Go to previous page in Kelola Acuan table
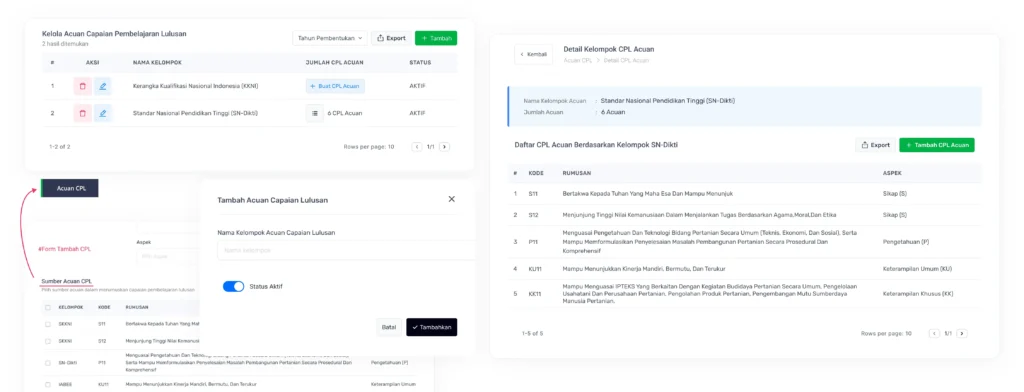 pos(417,147)
